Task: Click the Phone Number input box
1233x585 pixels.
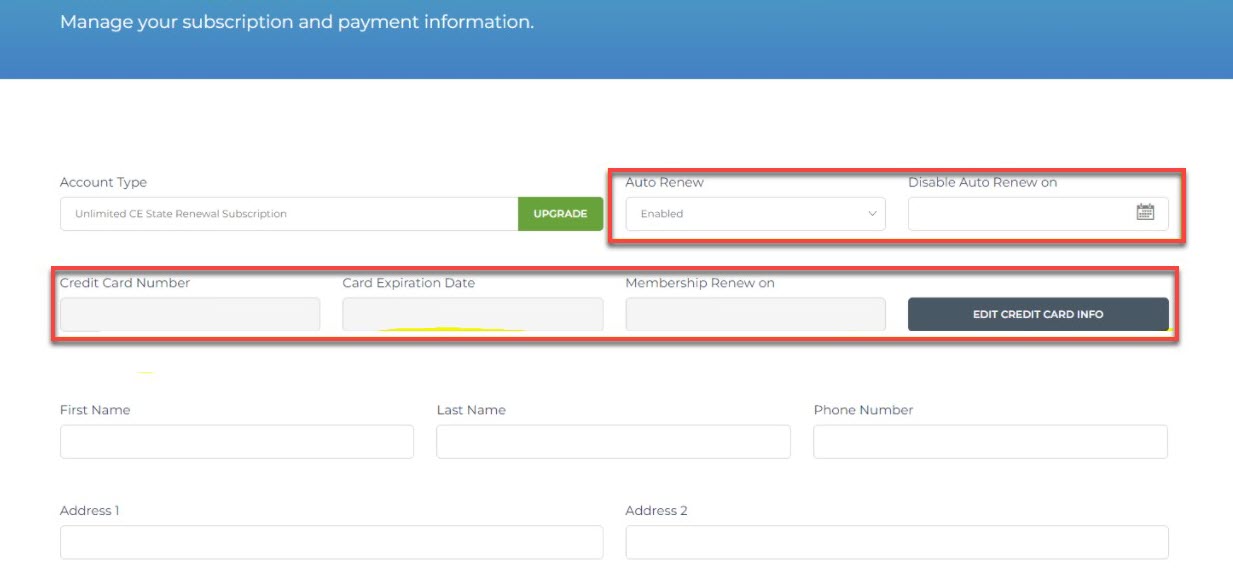Action: coord(990,440)
